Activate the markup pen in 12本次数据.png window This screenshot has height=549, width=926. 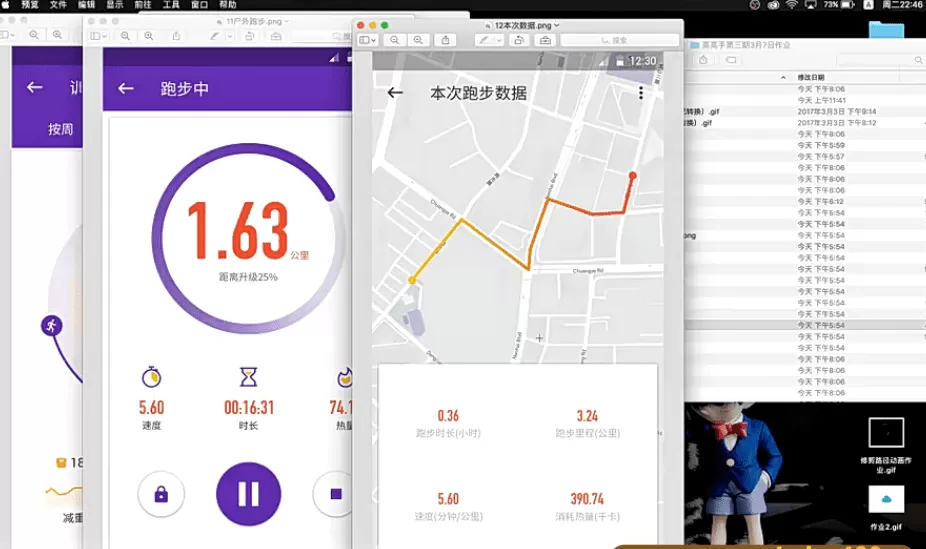[x=484, y=40]
